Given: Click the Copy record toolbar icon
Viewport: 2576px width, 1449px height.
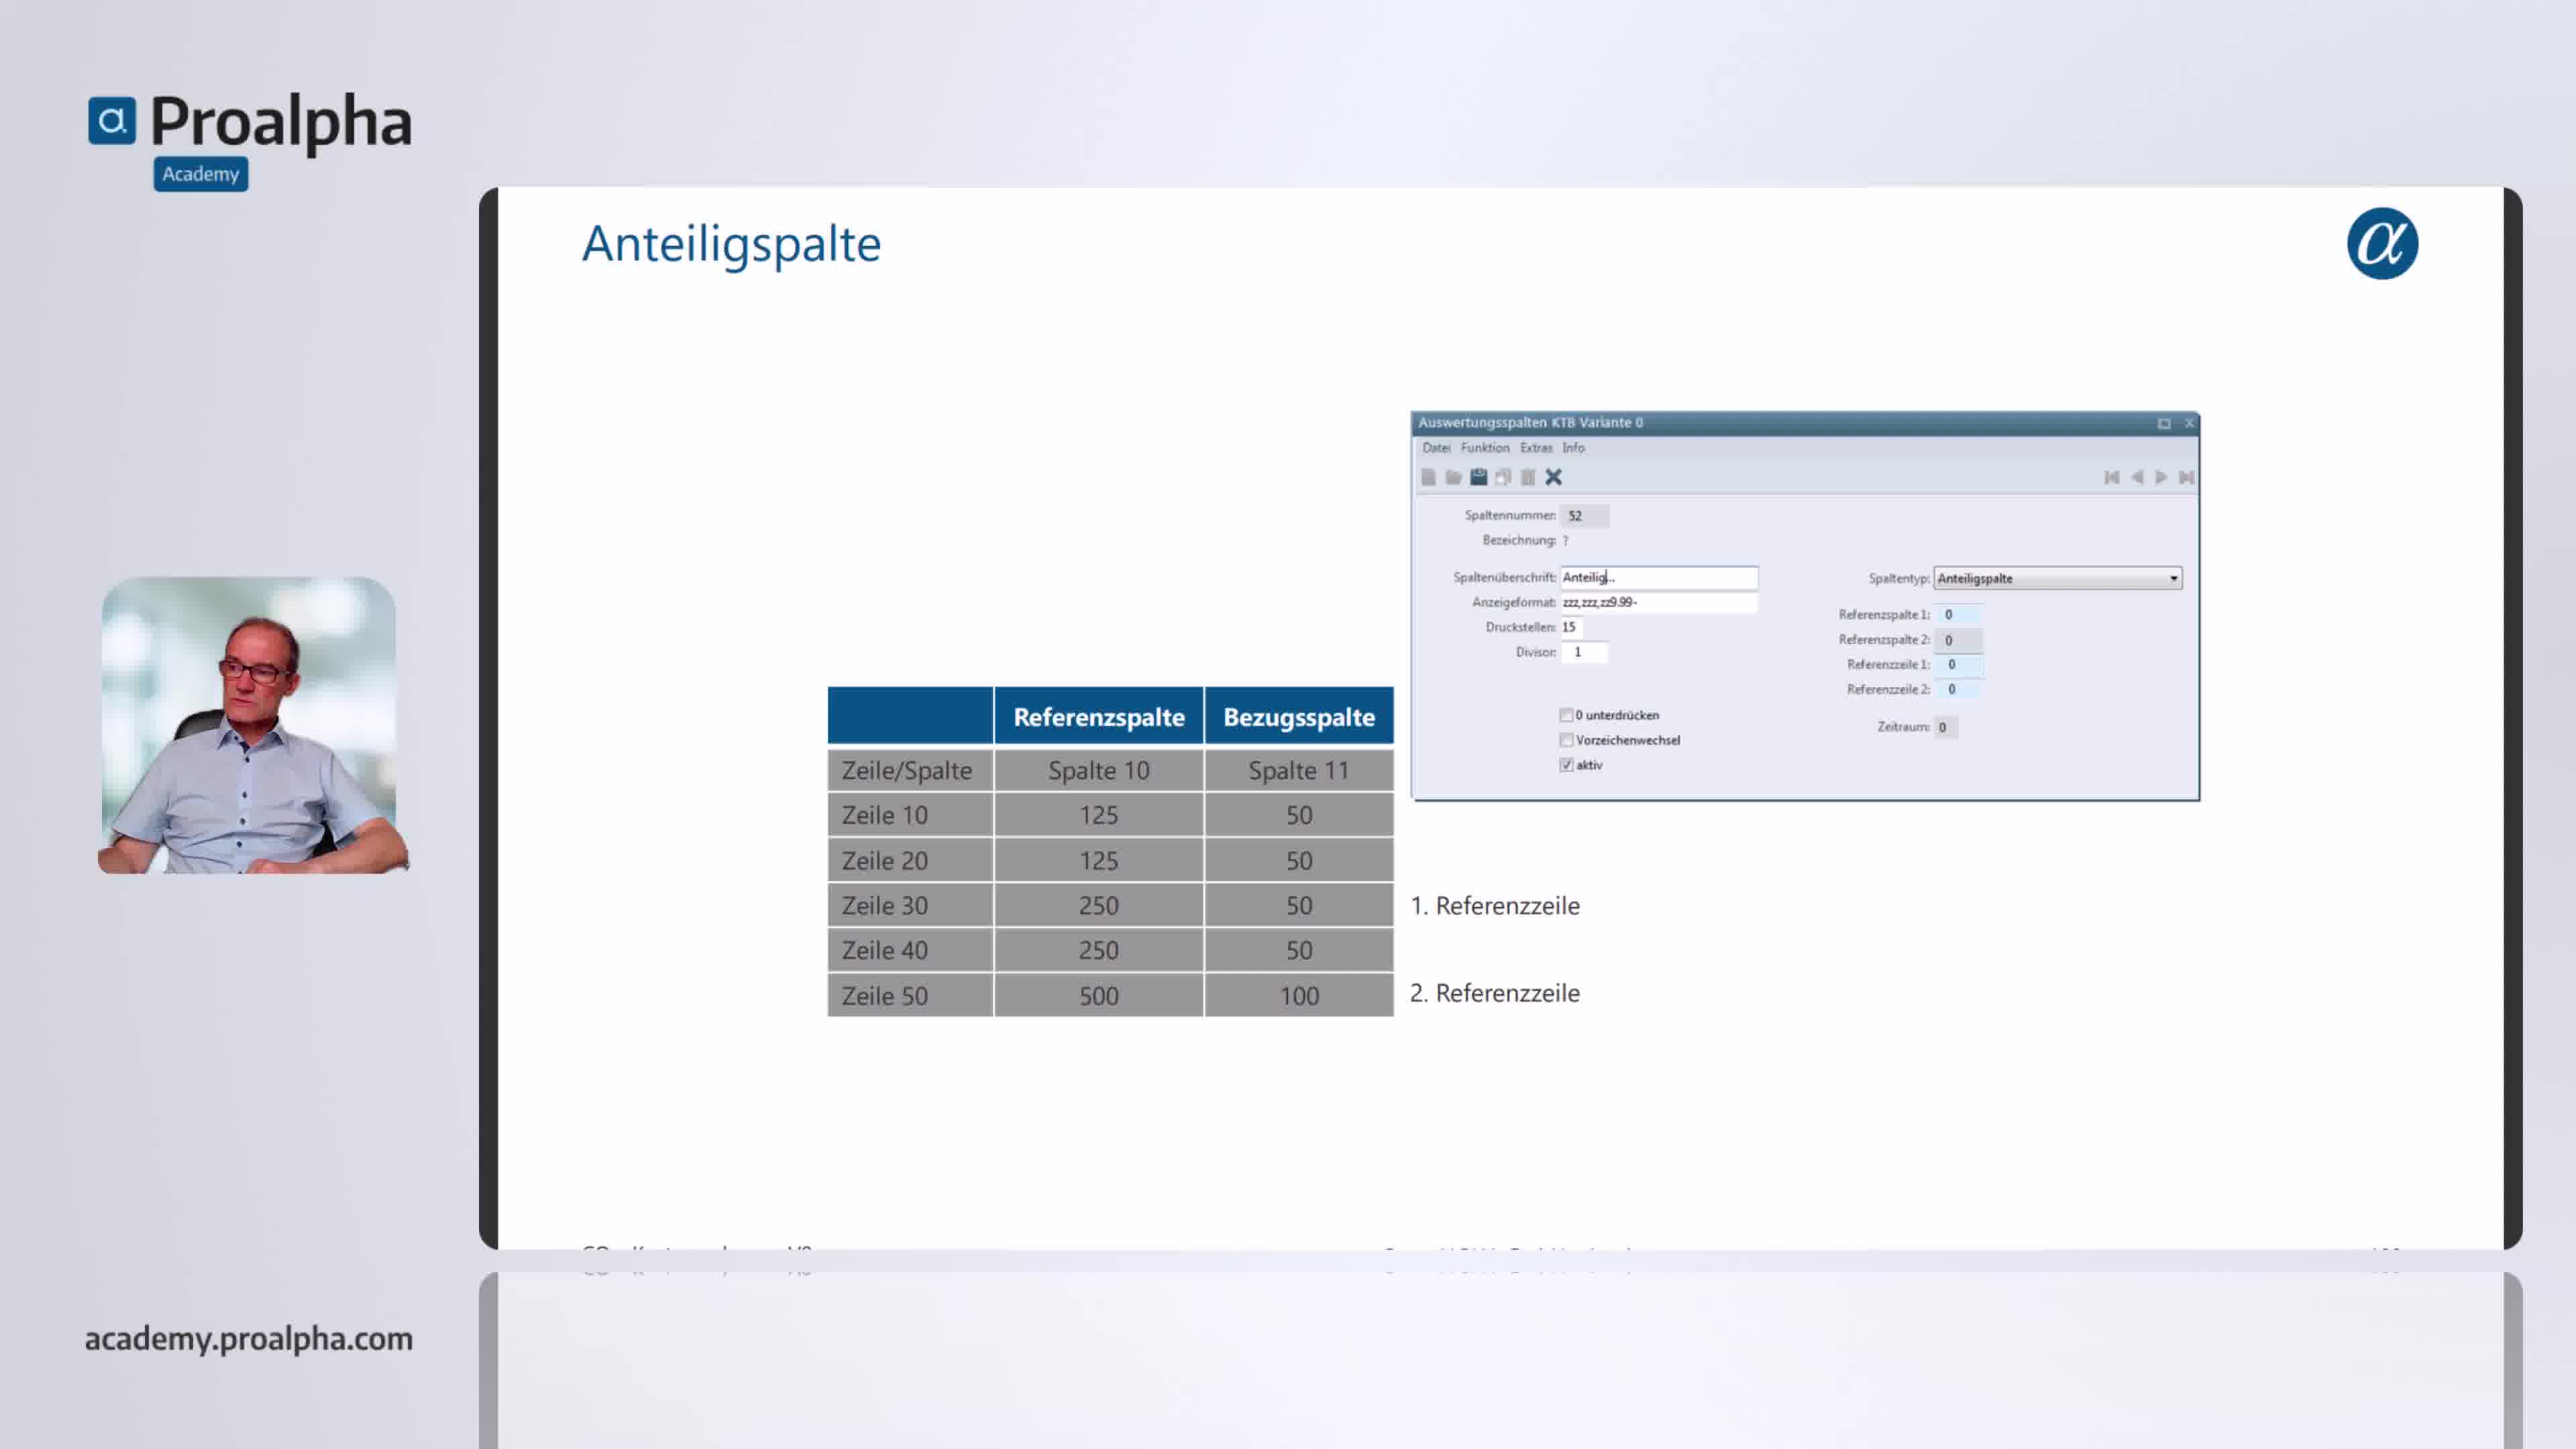Looking at the screenshot, I should [x=1503, y=477].
